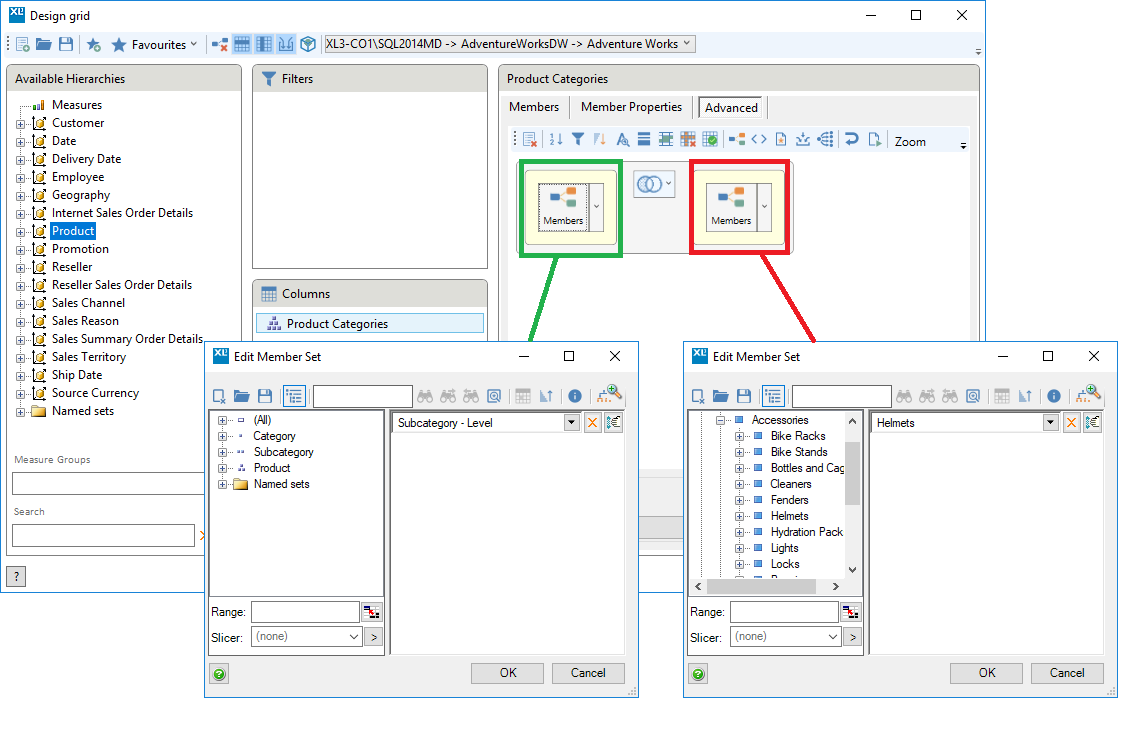Click the cube icon in the main toolbar
1140x735 pixels.
308,43
